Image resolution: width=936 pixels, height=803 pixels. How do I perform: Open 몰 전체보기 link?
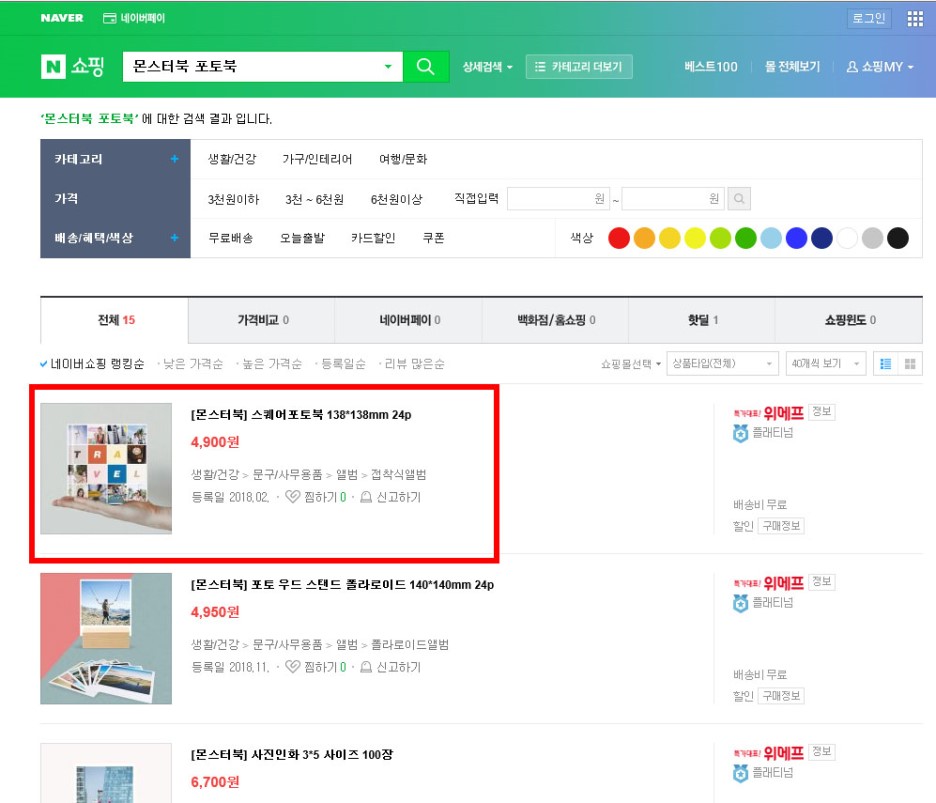(x=792, y=67)
